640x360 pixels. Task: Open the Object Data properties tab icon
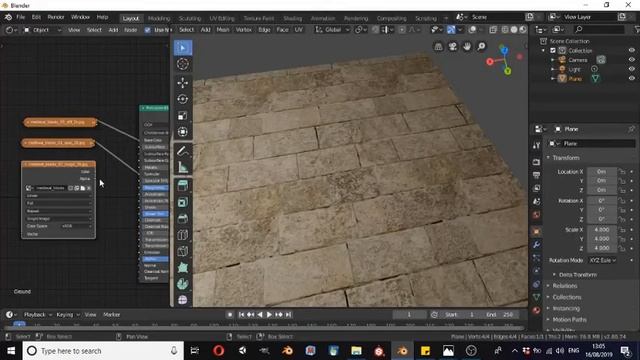tap(536, 297)
